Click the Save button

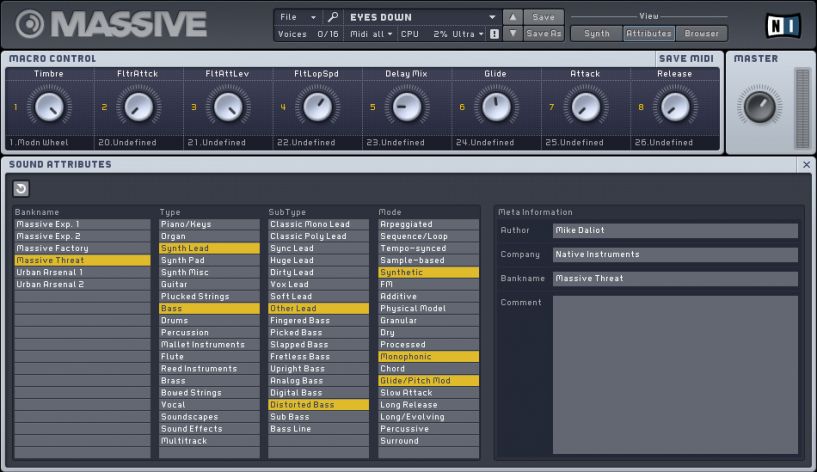click(543, 17)
